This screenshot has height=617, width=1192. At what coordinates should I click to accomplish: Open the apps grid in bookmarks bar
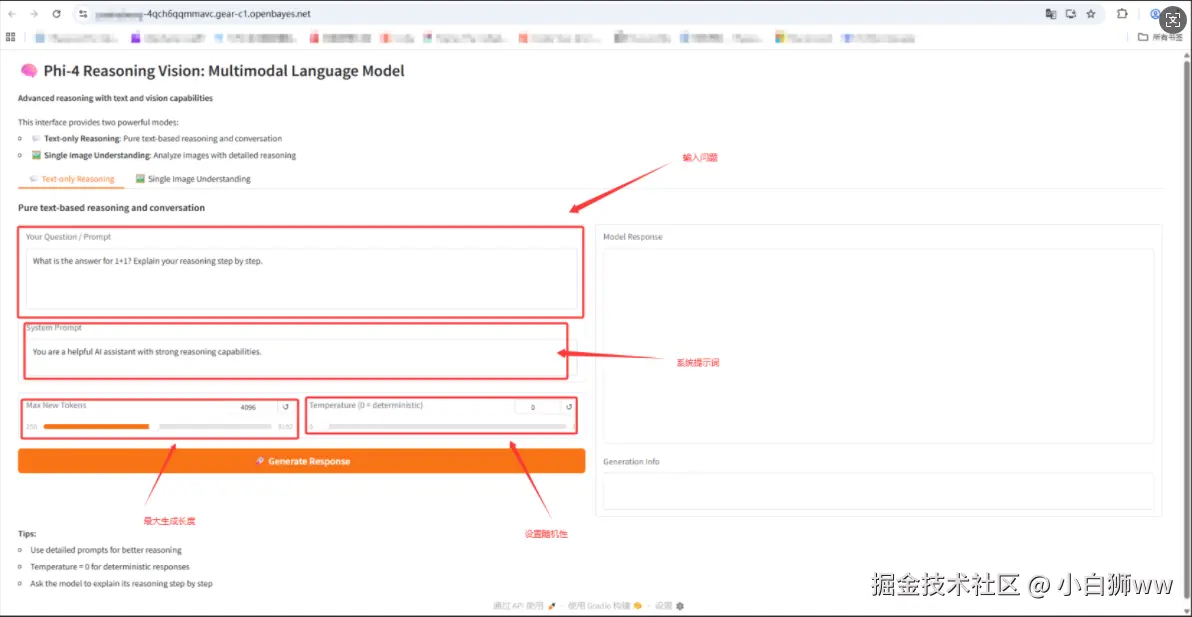tap(11, 36)
